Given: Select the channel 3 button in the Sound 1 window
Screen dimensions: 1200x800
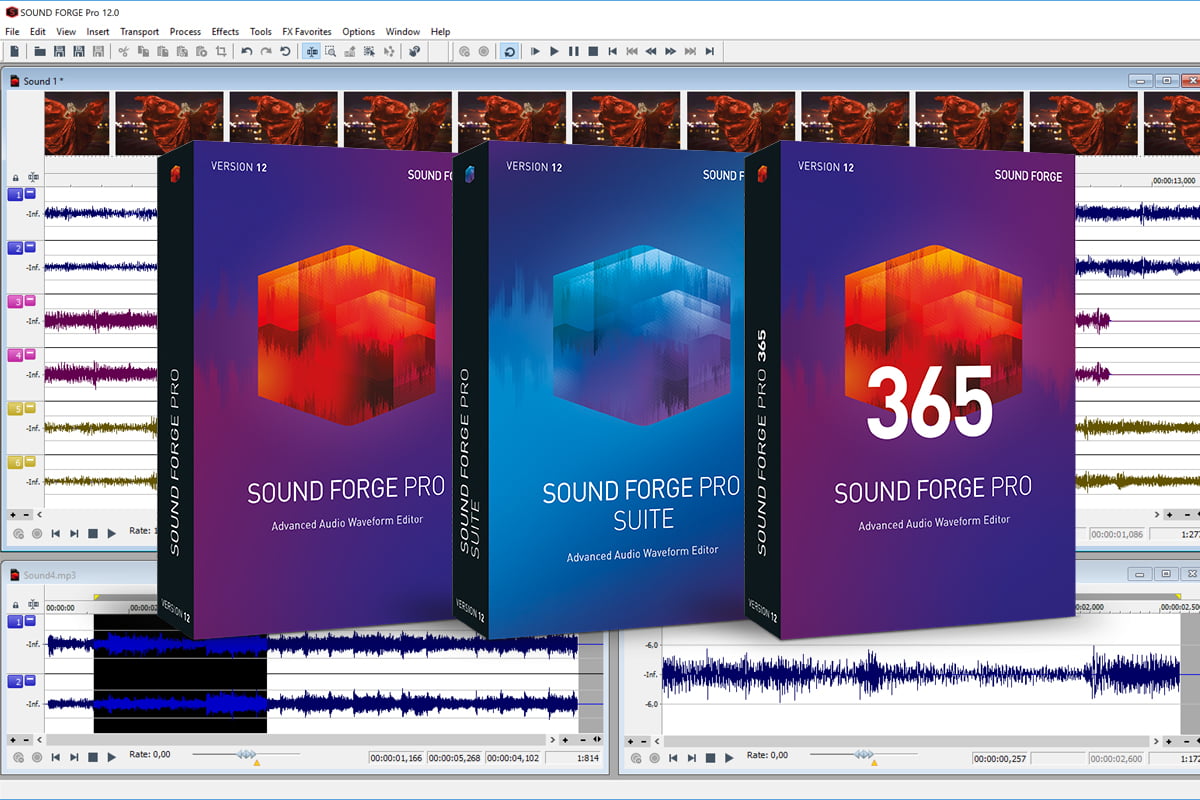Looking at the screenshot, I should click(x=15, y=301).
